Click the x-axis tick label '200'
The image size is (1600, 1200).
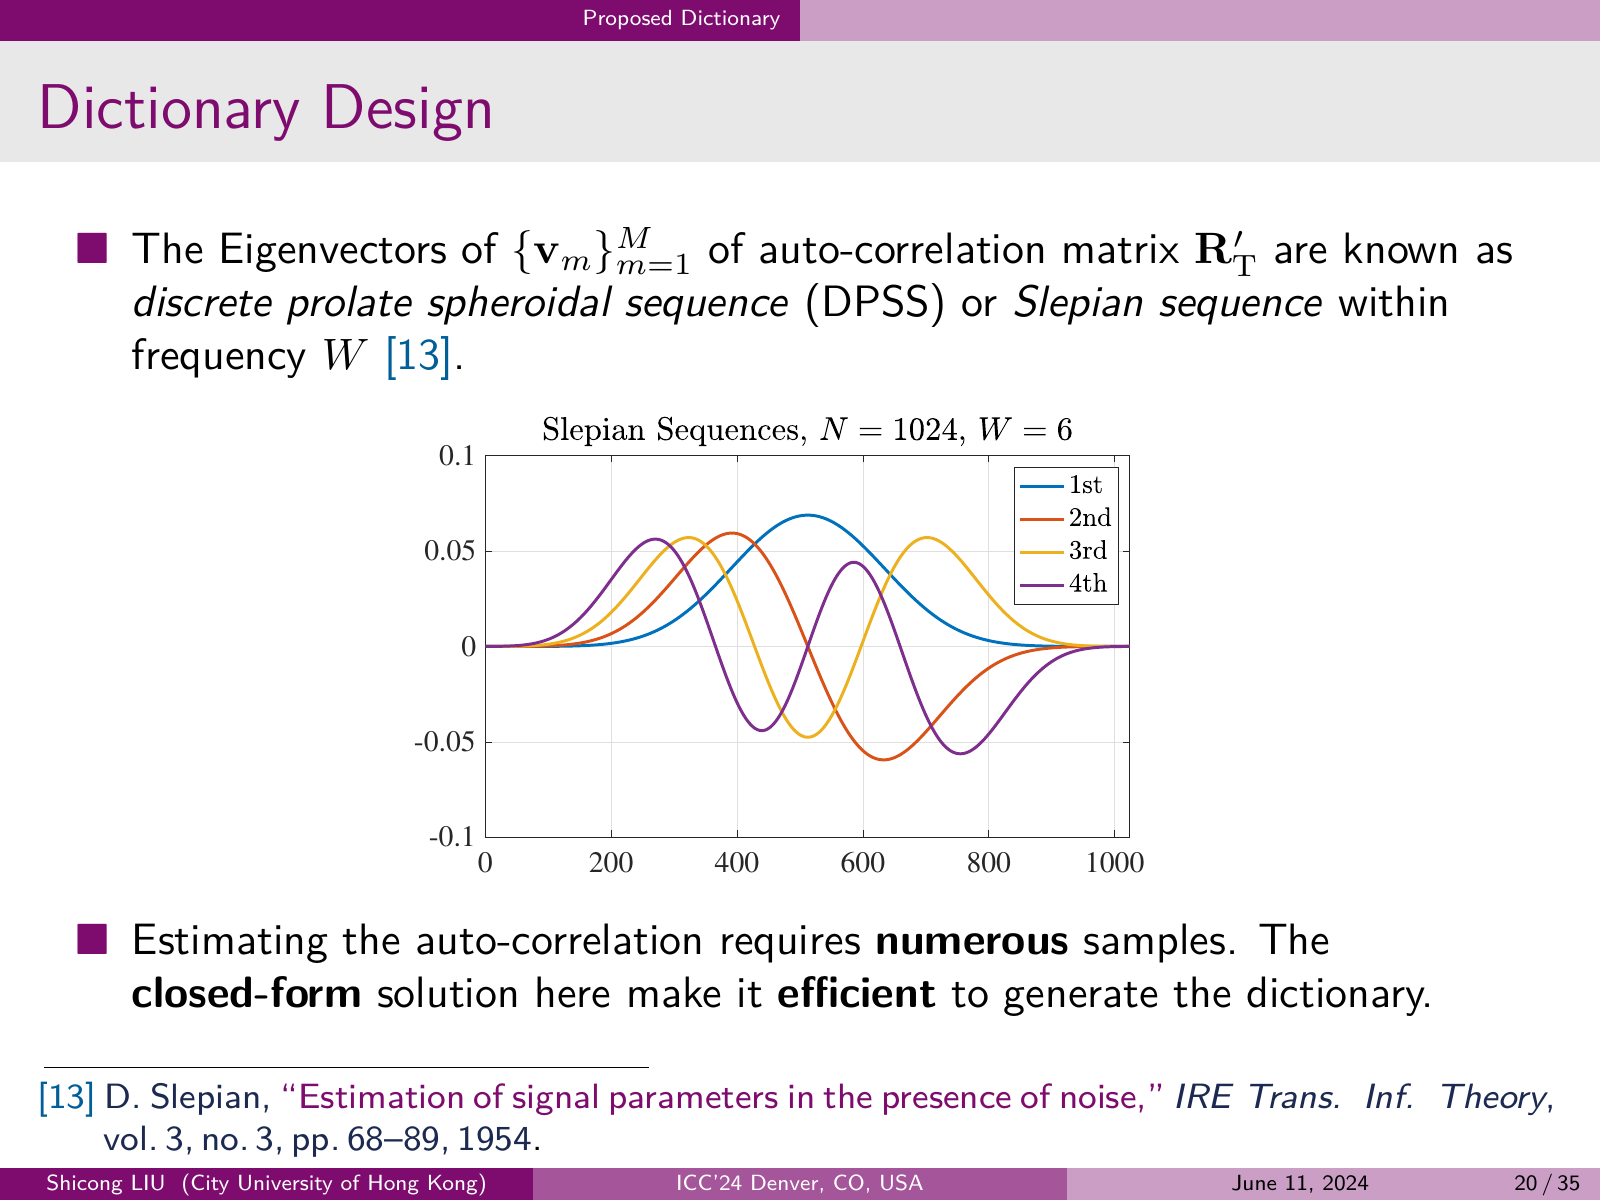[611, 863]
